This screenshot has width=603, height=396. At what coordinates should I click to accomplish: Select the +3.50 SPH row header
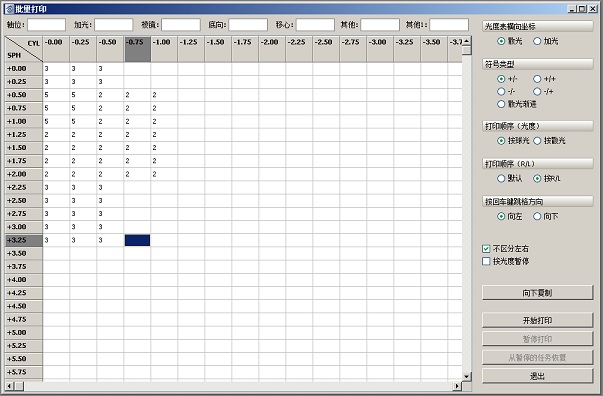[x=23, y=253]
